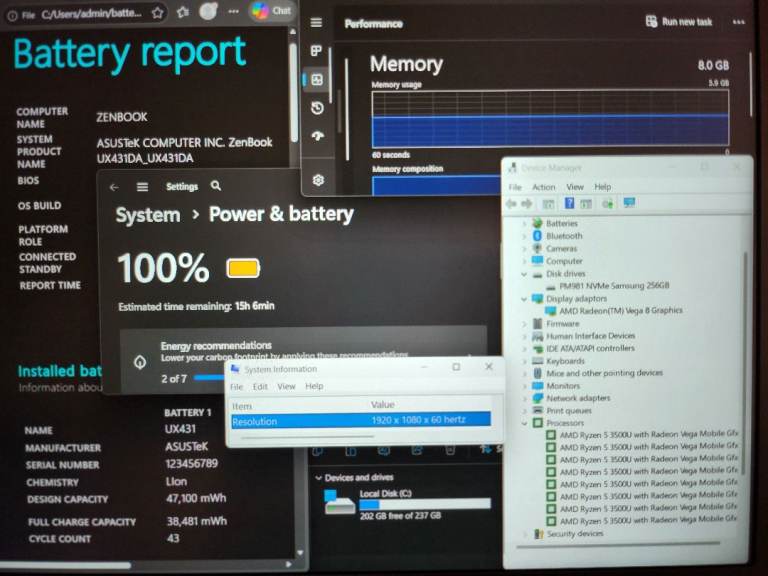768x576 pixels.
Task: Click Device Manager vertical scrollbar
Action: (x=745, y=362)
